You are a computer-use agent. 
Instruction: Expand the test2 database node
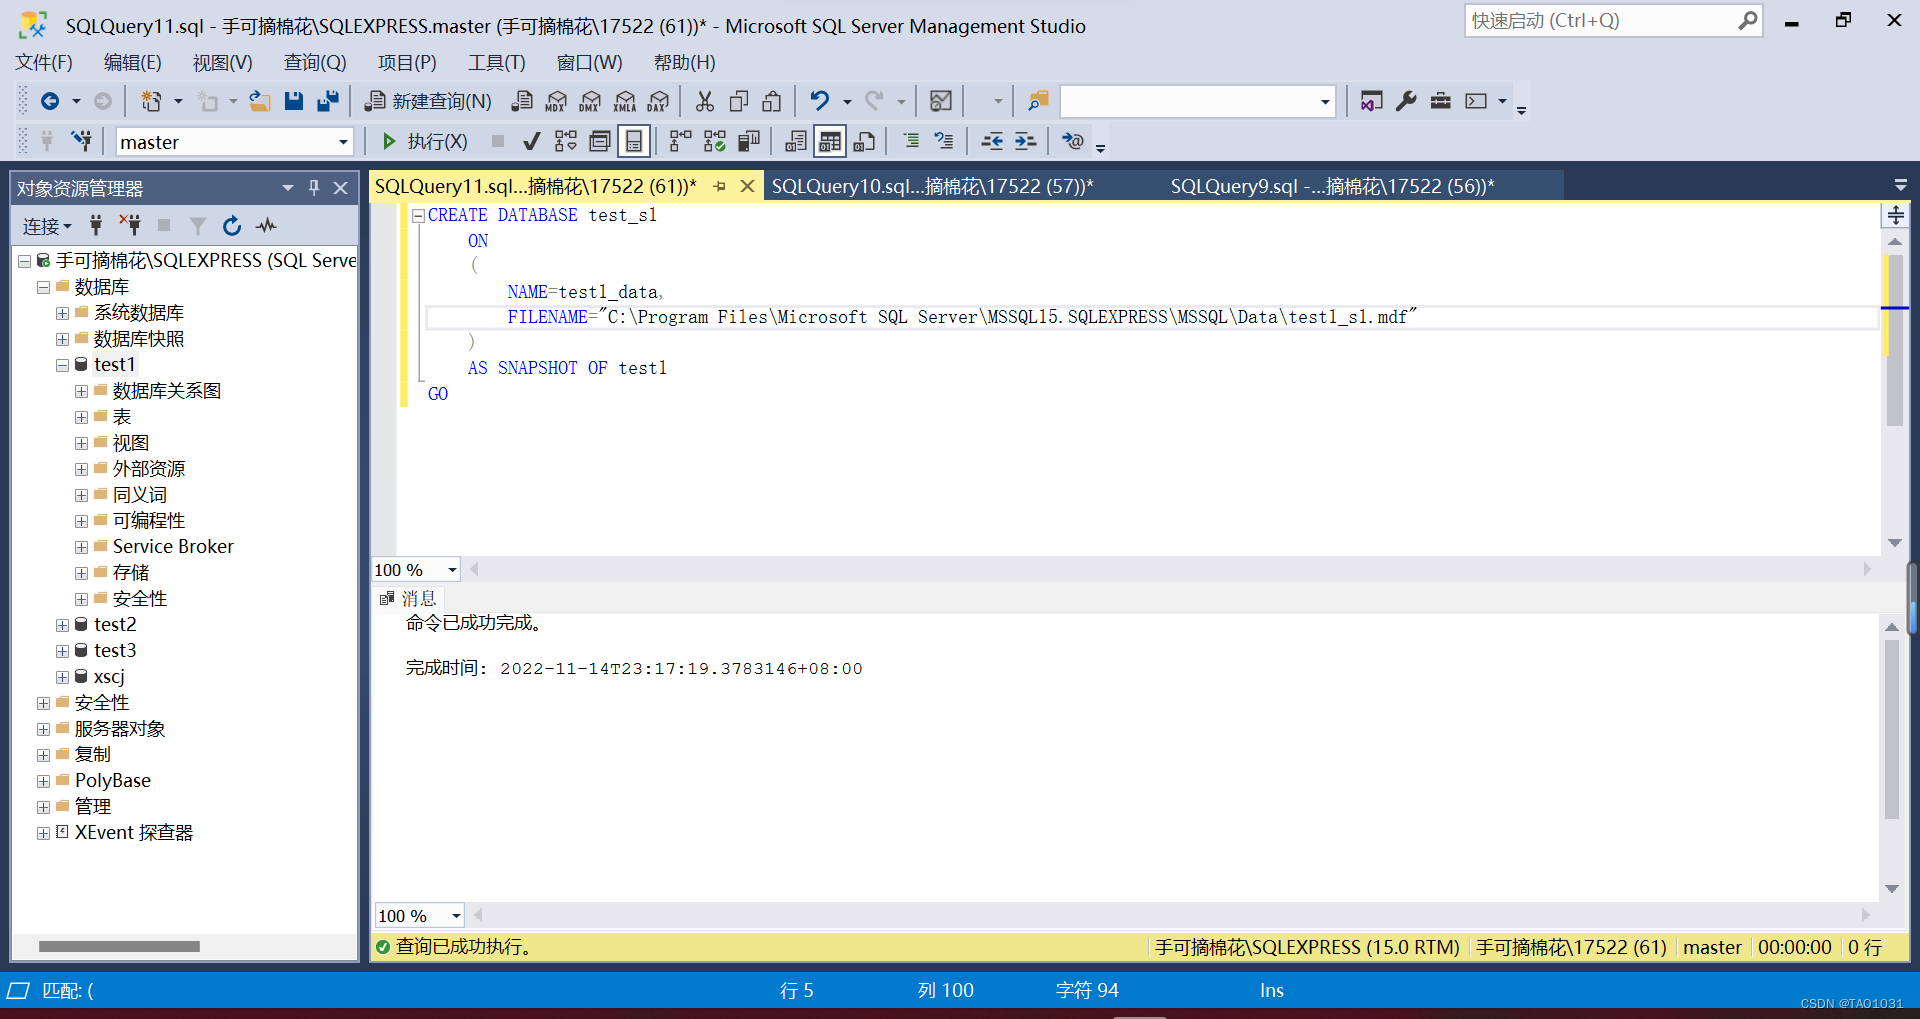[62, 625]
